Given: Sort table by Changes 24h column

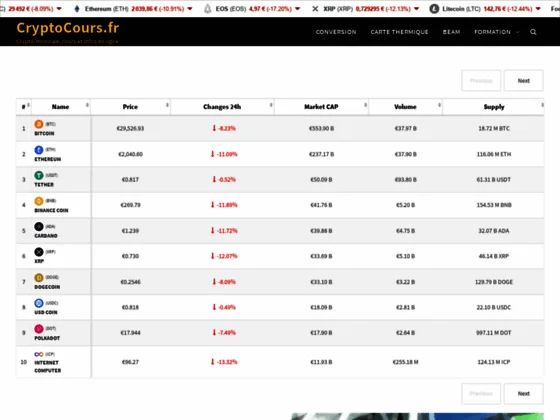Looking at the screenshot, I should coord(222,107).
